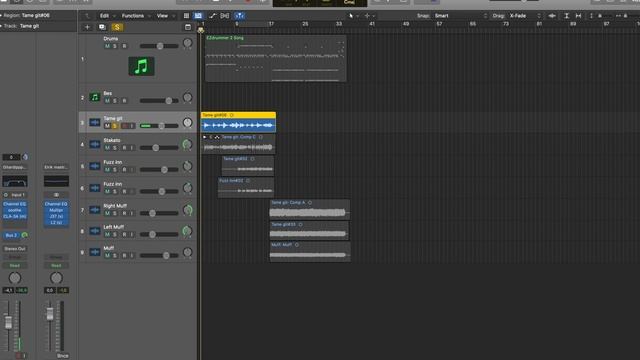Open the Snap Smart dropdown
This screenshot has width=640, height=360.
[x=461, y=16]
